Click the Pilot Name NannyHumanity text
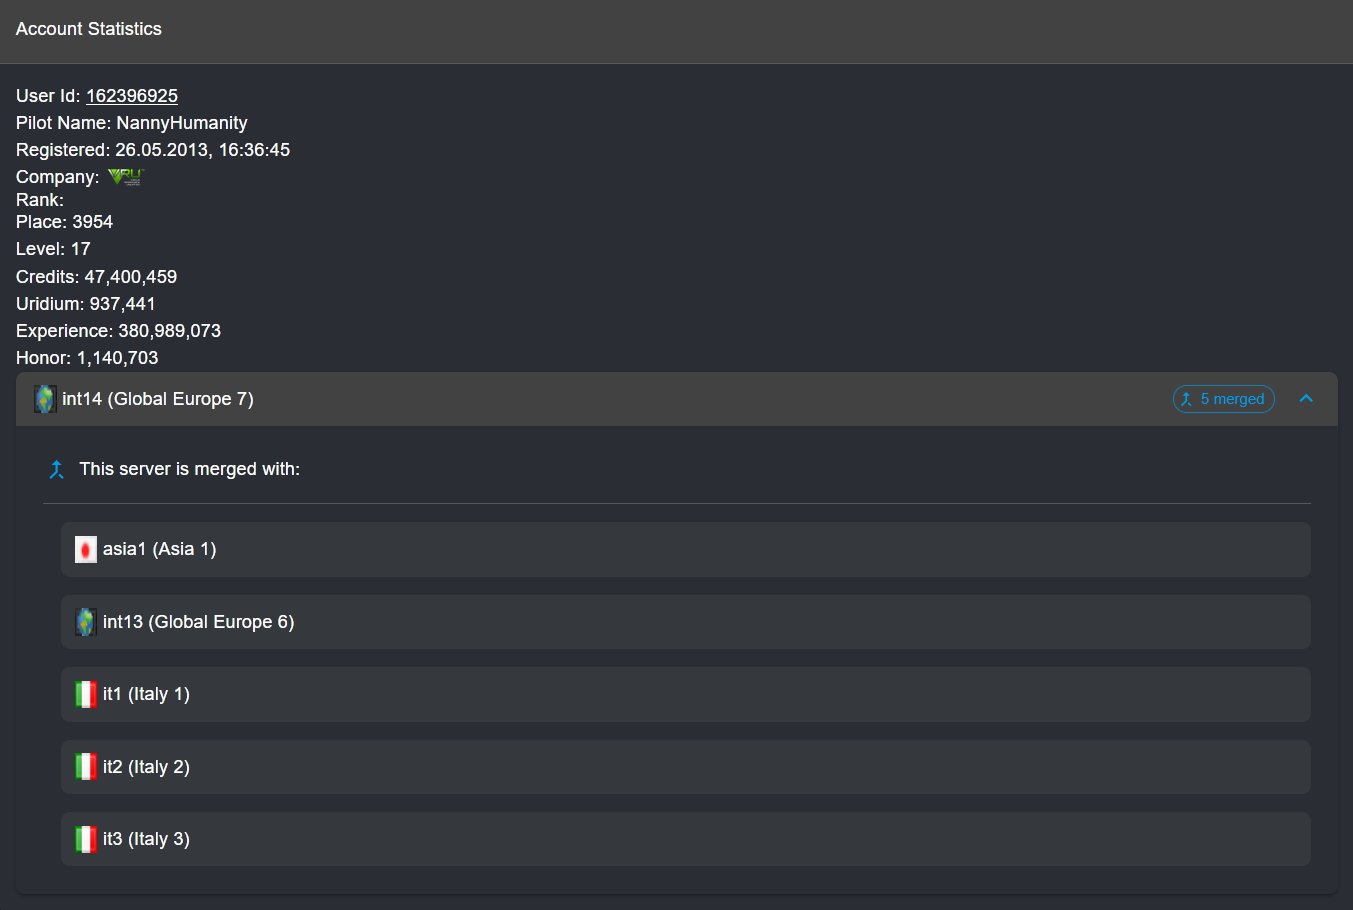The width and height of the screenshot is (1353, 910). point(132,123)
